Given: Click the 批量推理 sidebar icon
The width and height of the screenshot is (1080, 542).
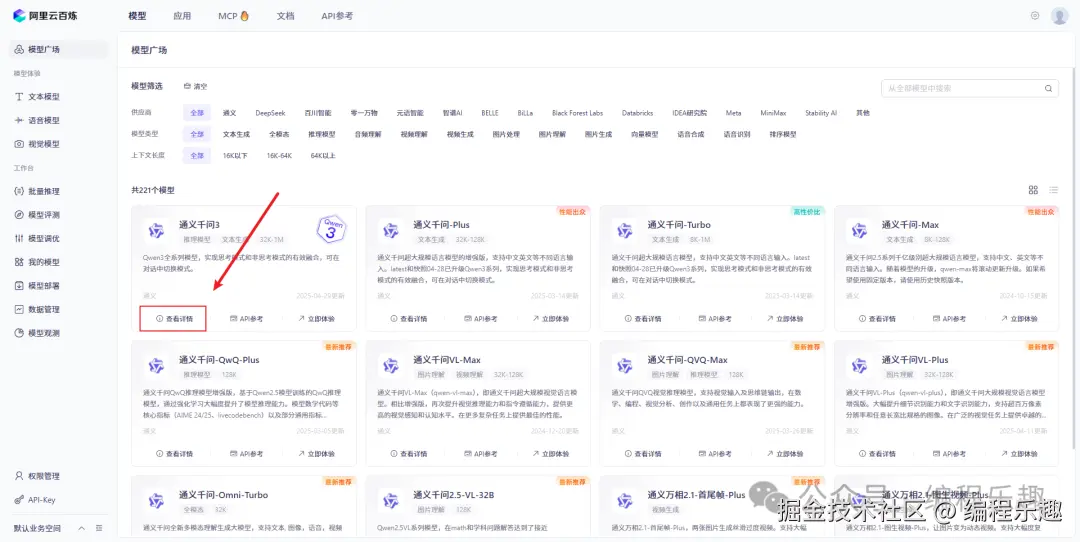Looking at the screenshot, I should (x=19, y=191).
